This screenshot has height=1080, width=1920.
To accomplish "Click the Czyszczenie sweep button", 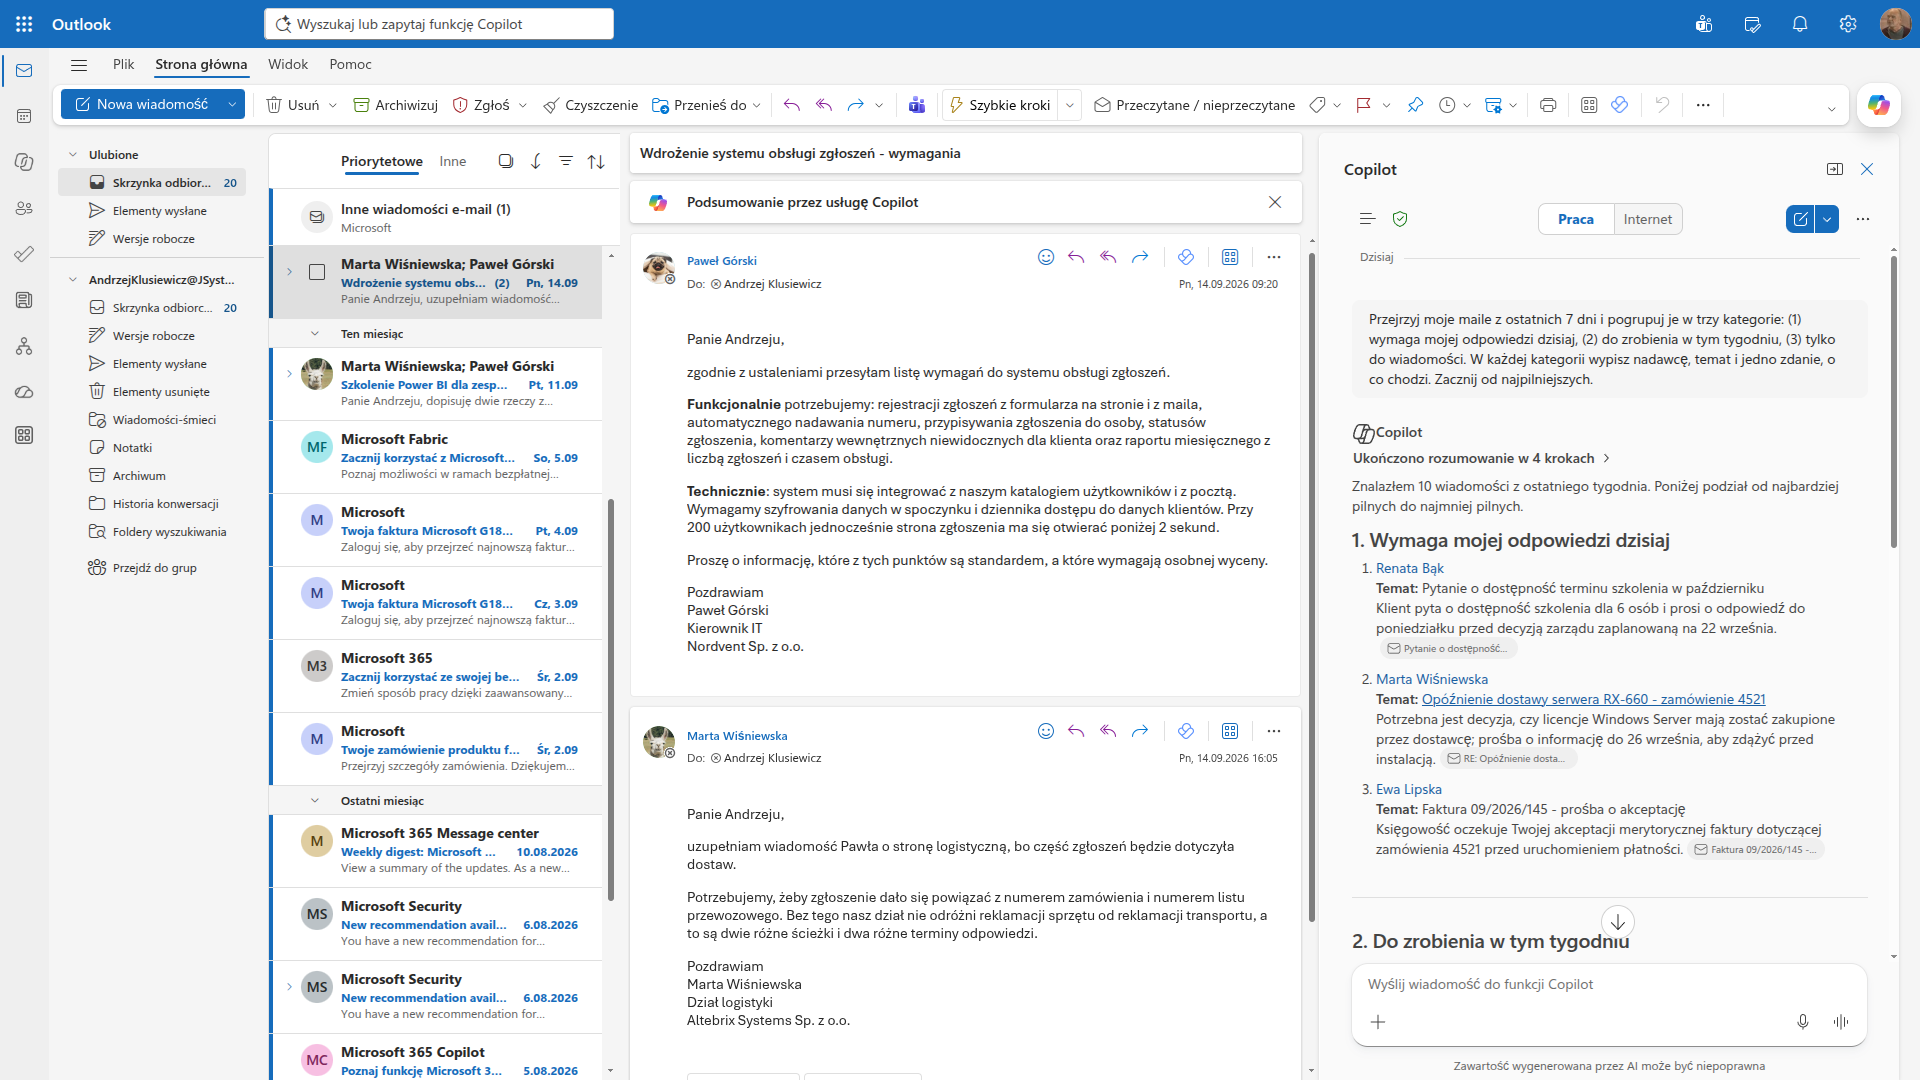I will [590, 105].
